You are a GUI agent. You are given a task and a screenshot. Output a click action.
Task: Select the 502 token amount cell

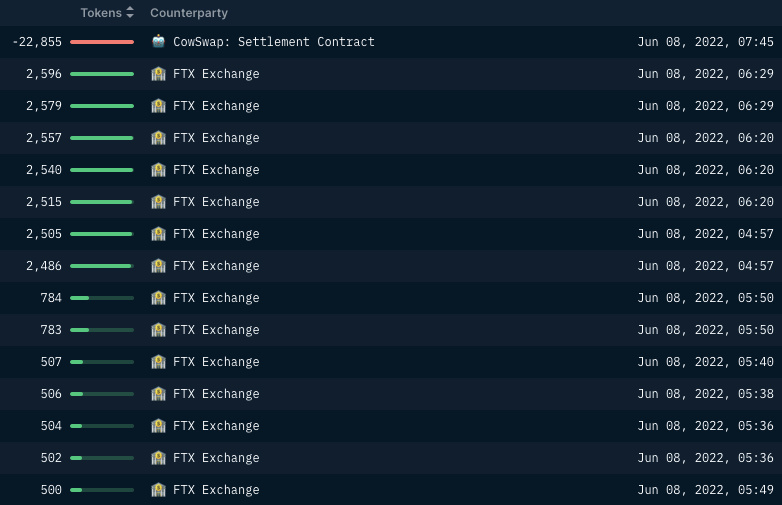coord(51,458)
